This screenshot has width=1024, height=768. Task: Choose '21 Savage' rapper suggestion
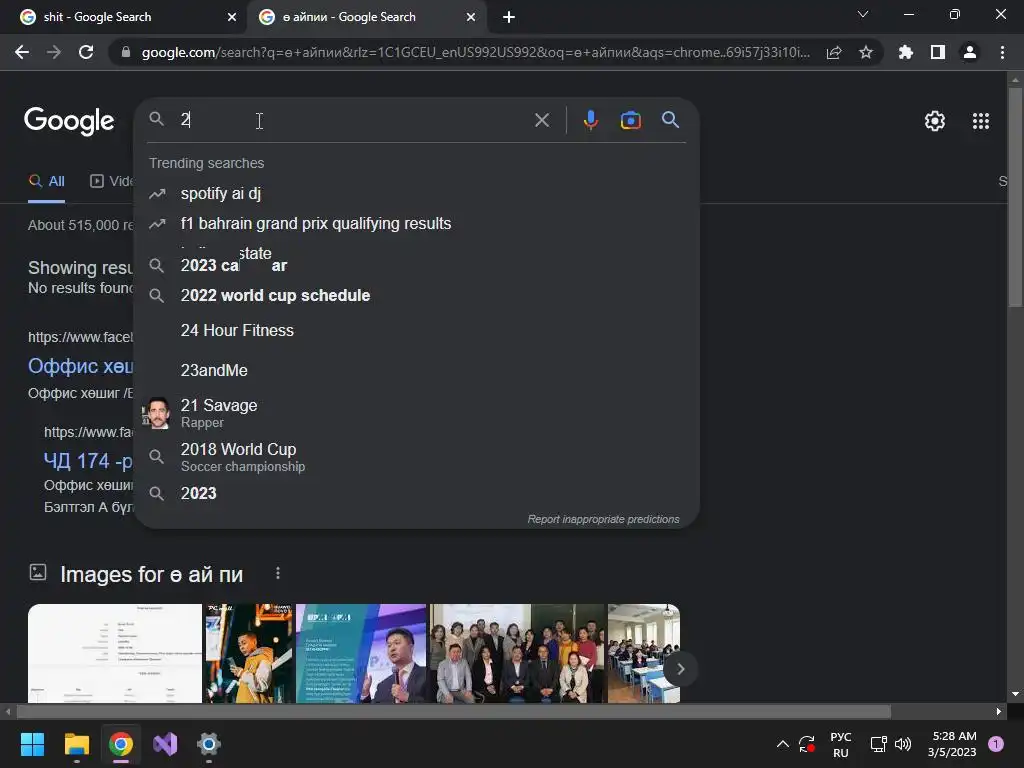click(x=417, y=413)
